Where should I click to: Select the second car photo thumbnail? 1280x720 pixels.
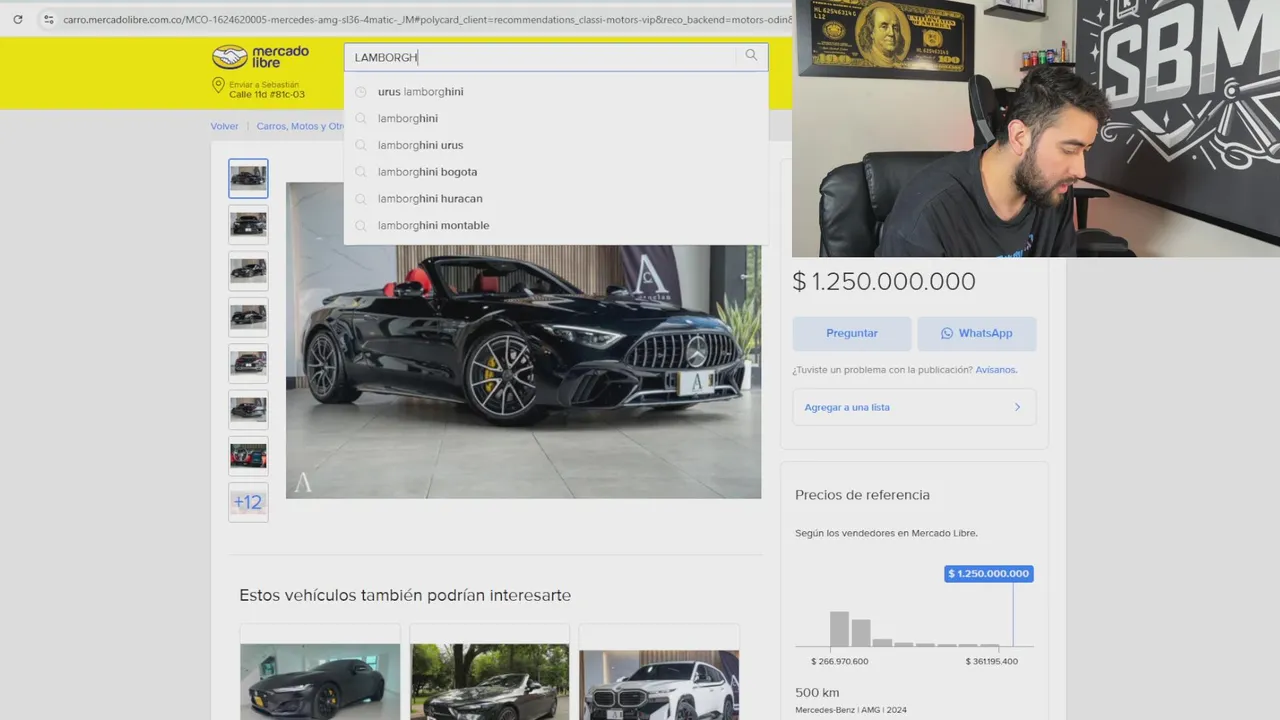(x=248, y=225)
